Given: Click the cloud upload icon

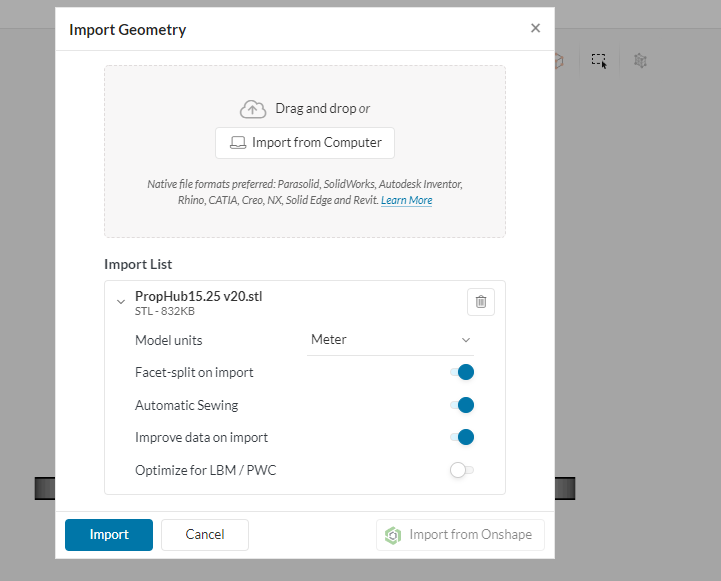Looking at the screenshot, I should pos(253,108).
